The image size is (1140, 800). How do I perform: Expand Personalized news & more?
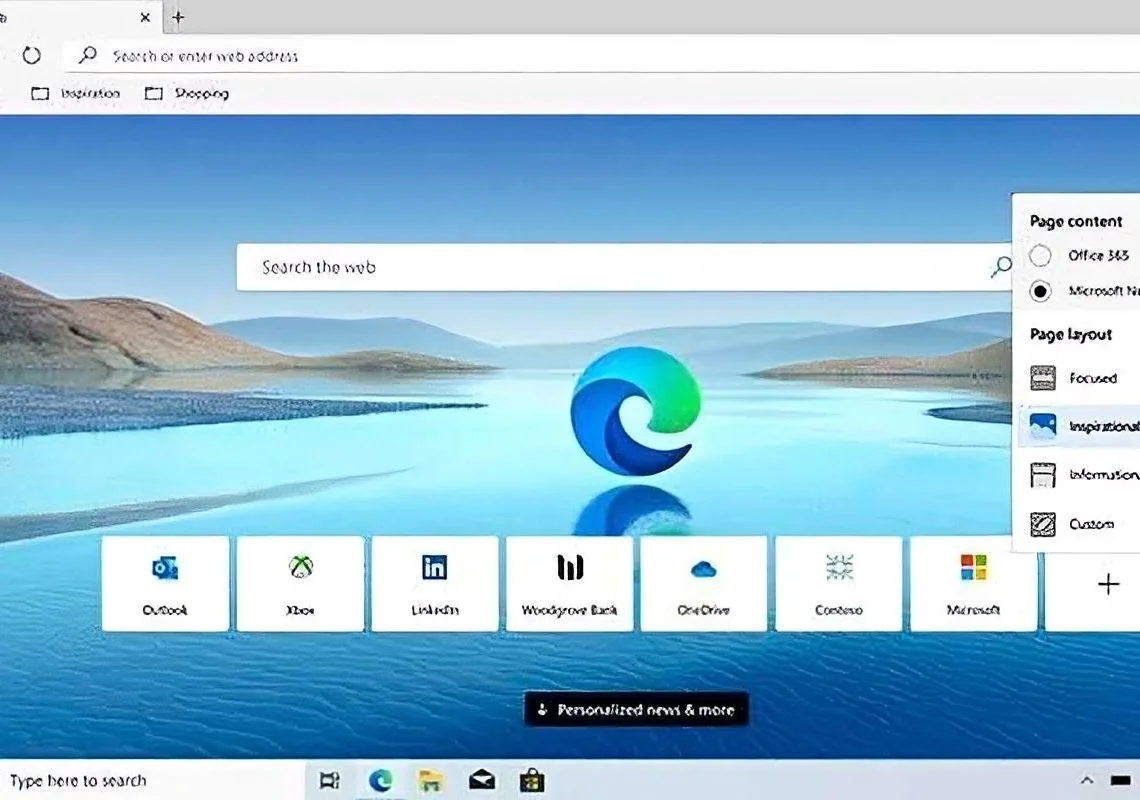pos(636,709)
